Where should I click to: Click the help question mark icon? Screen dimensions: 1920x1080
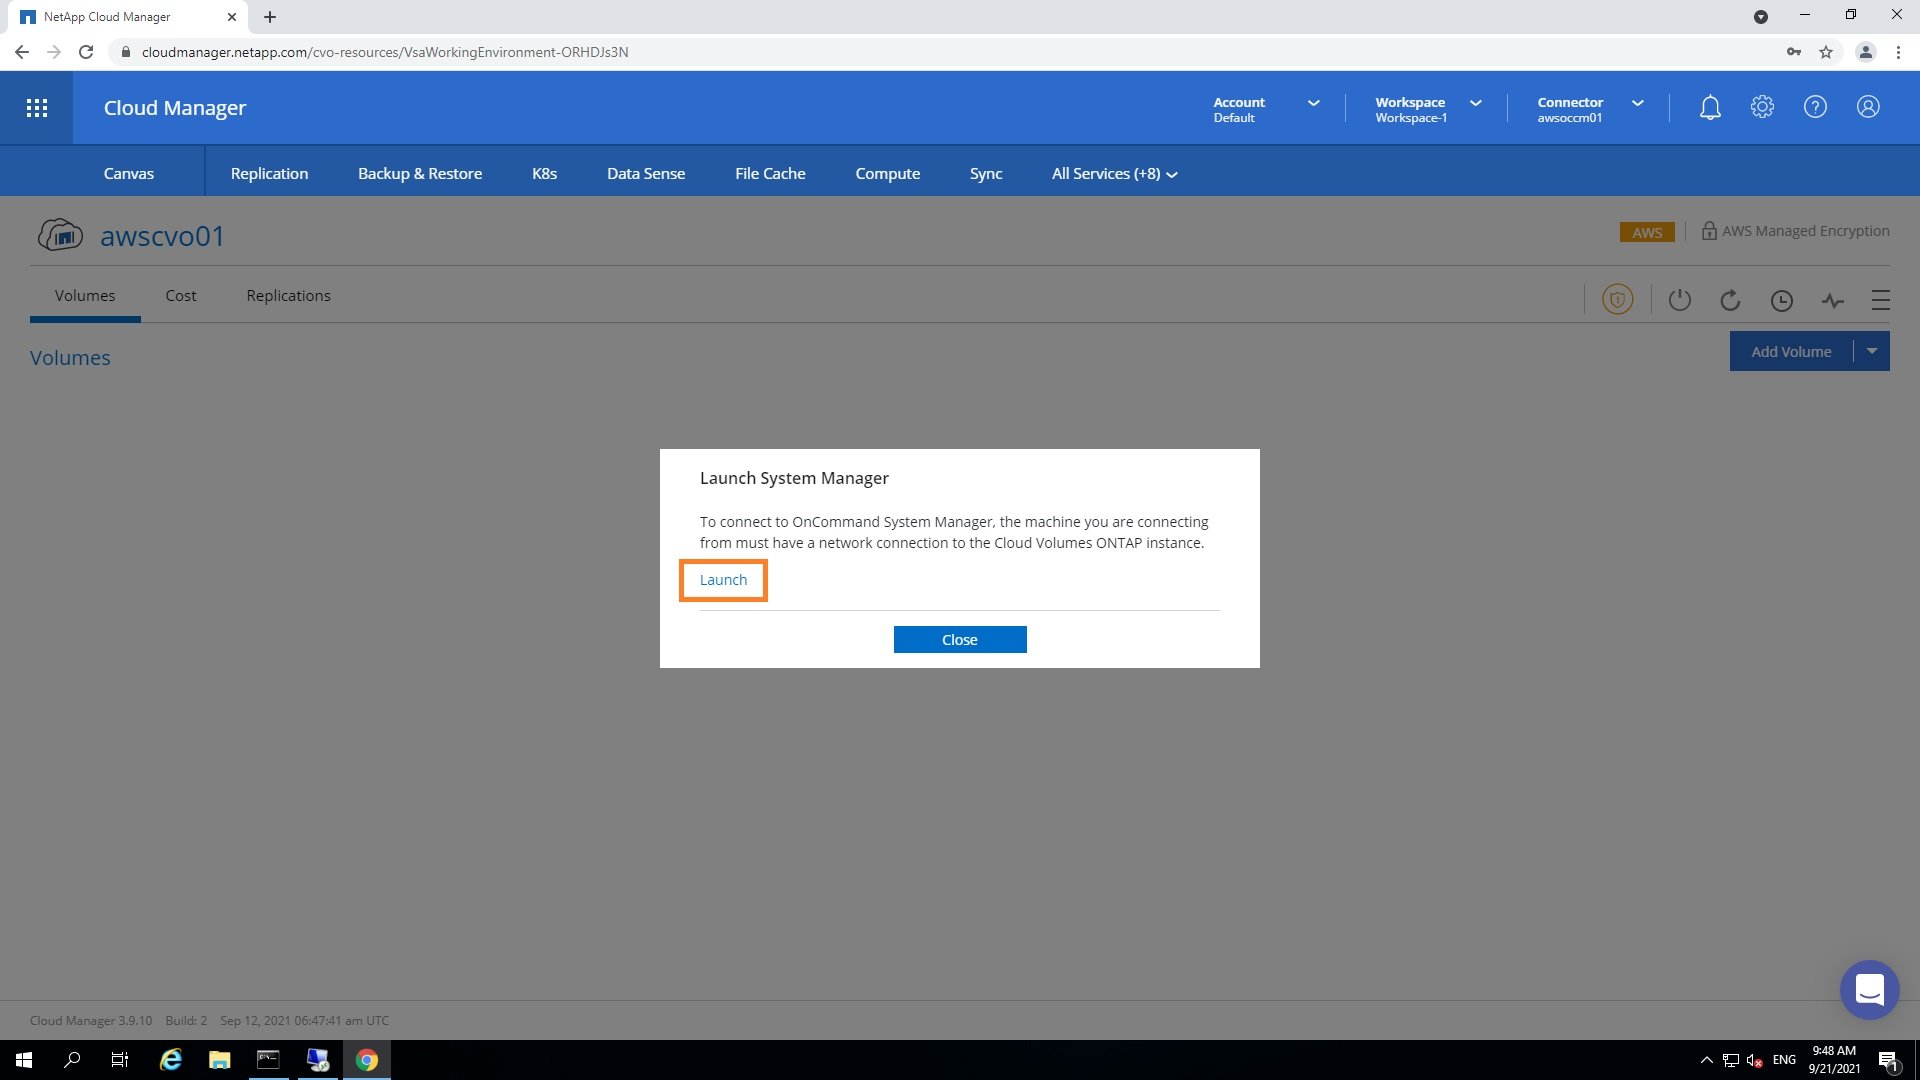(x=1815, y=107)
